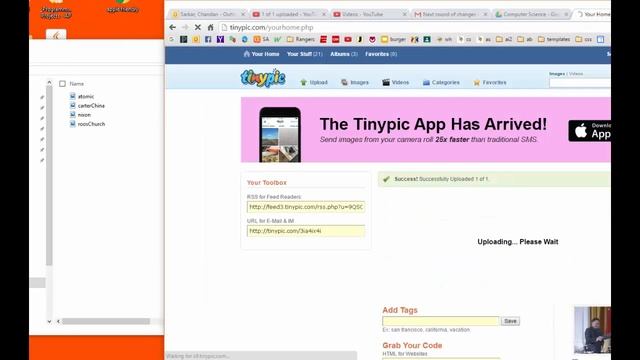The height and width of the screenshot is (360, 640).
Task: Click explorer horizontal scrollbar thumb
Action: [106, 322]
